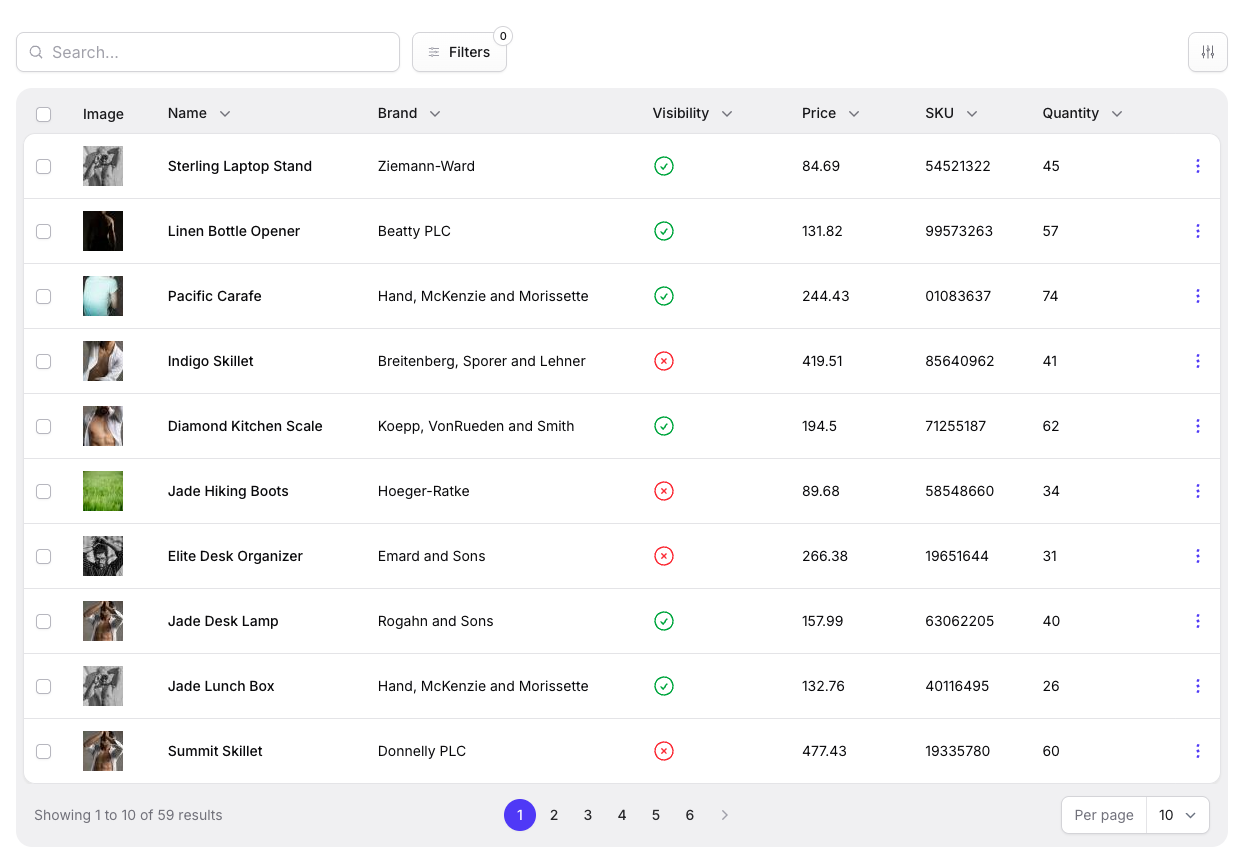Select the Jade Hiking Boots row checkbox
Image resolution: width=1244 pixels, height=863 pixels.
[43, 491]
